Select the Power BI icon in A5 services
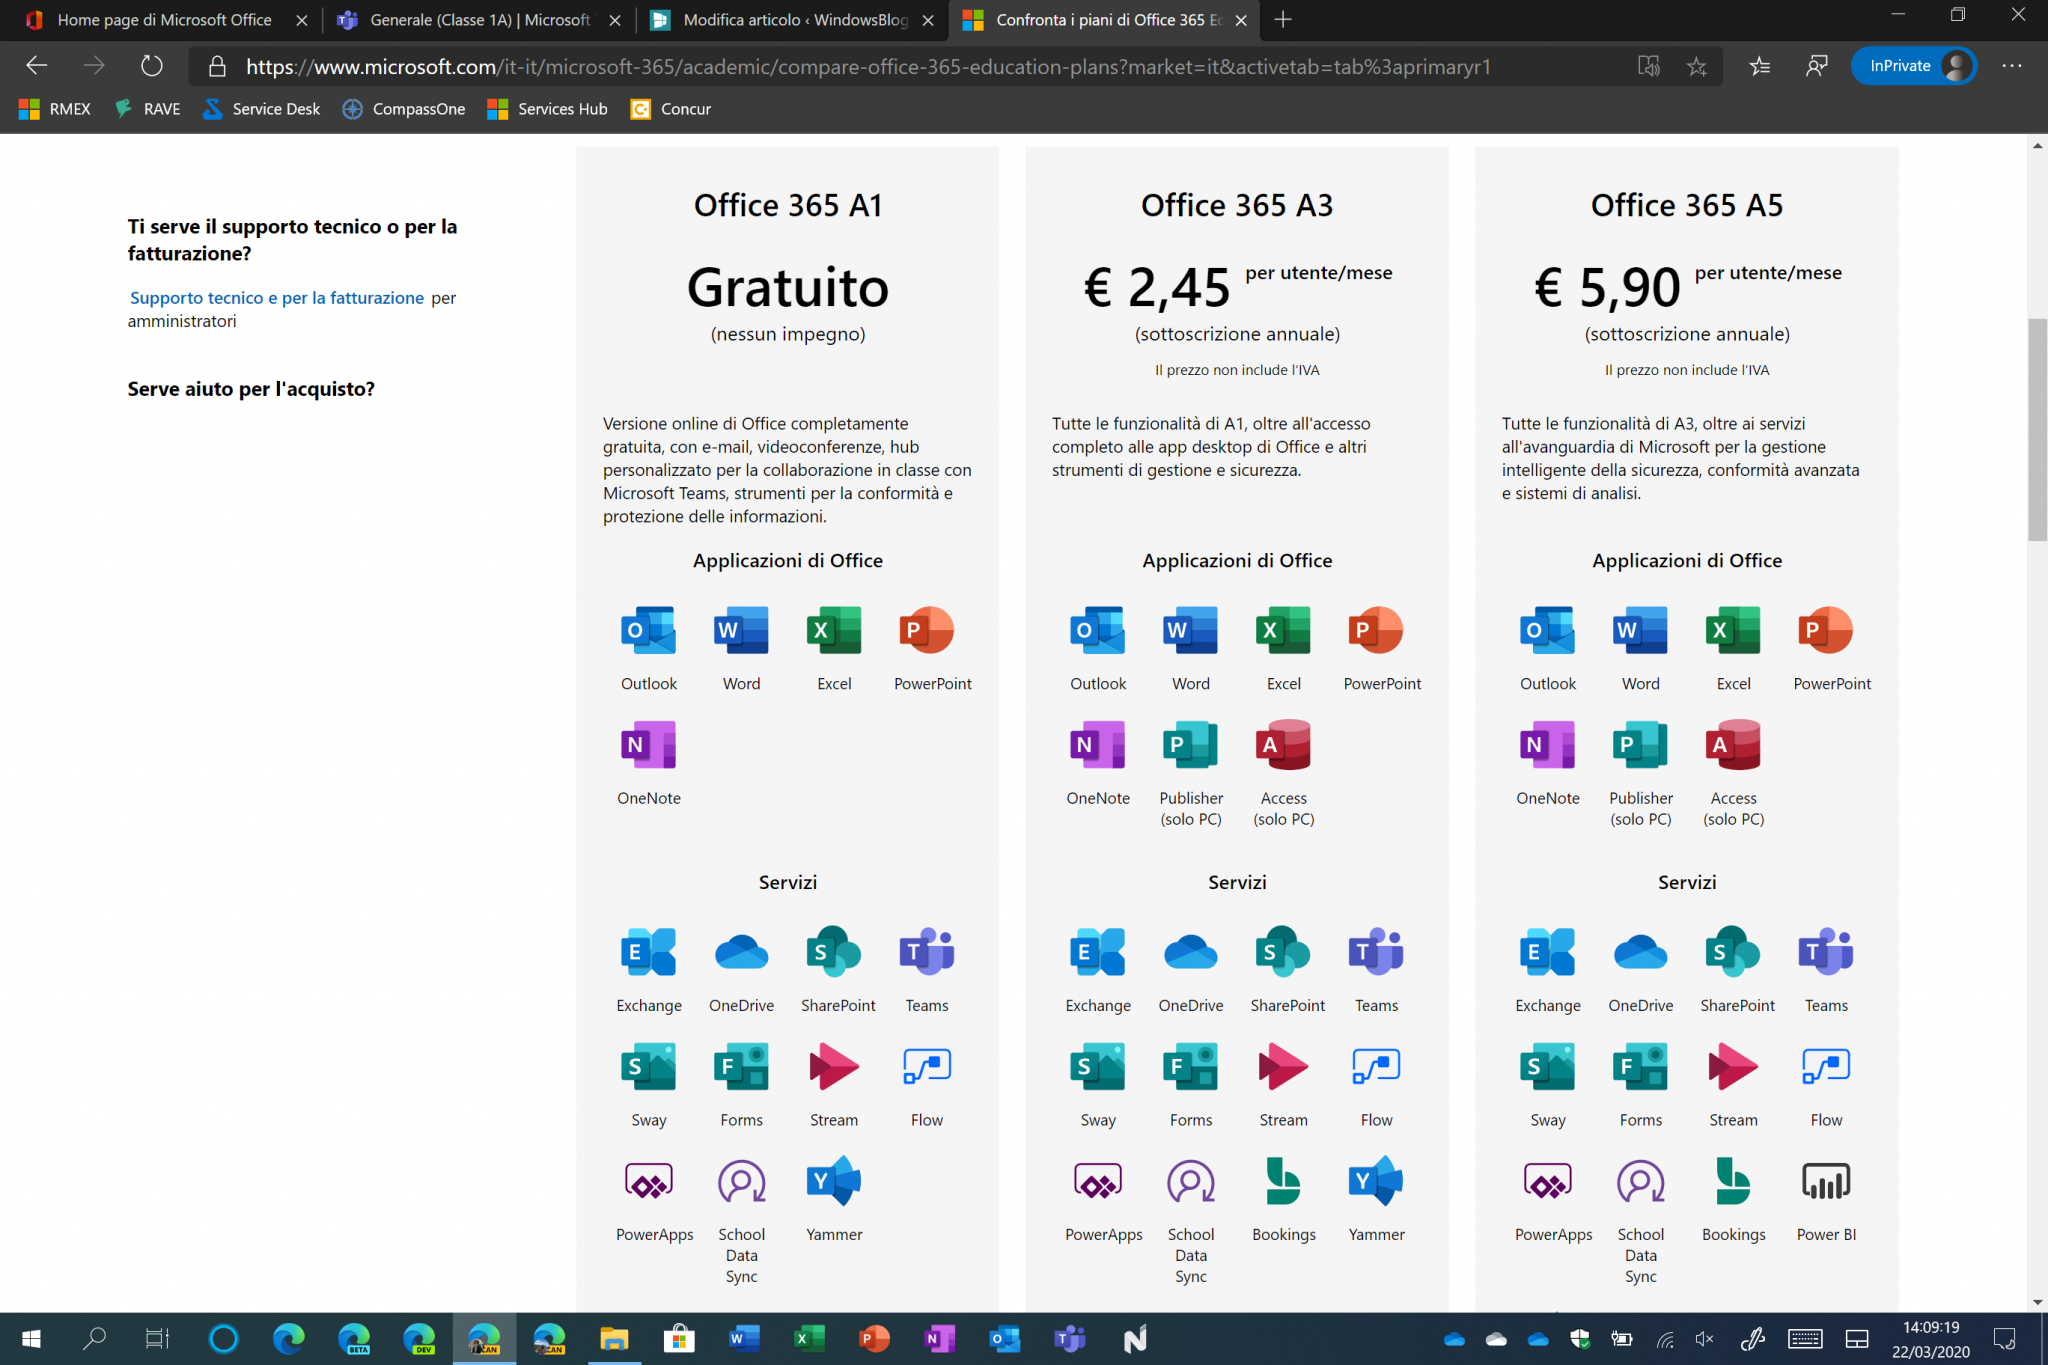The image size is (2048, 1365). point(1826,1181)
